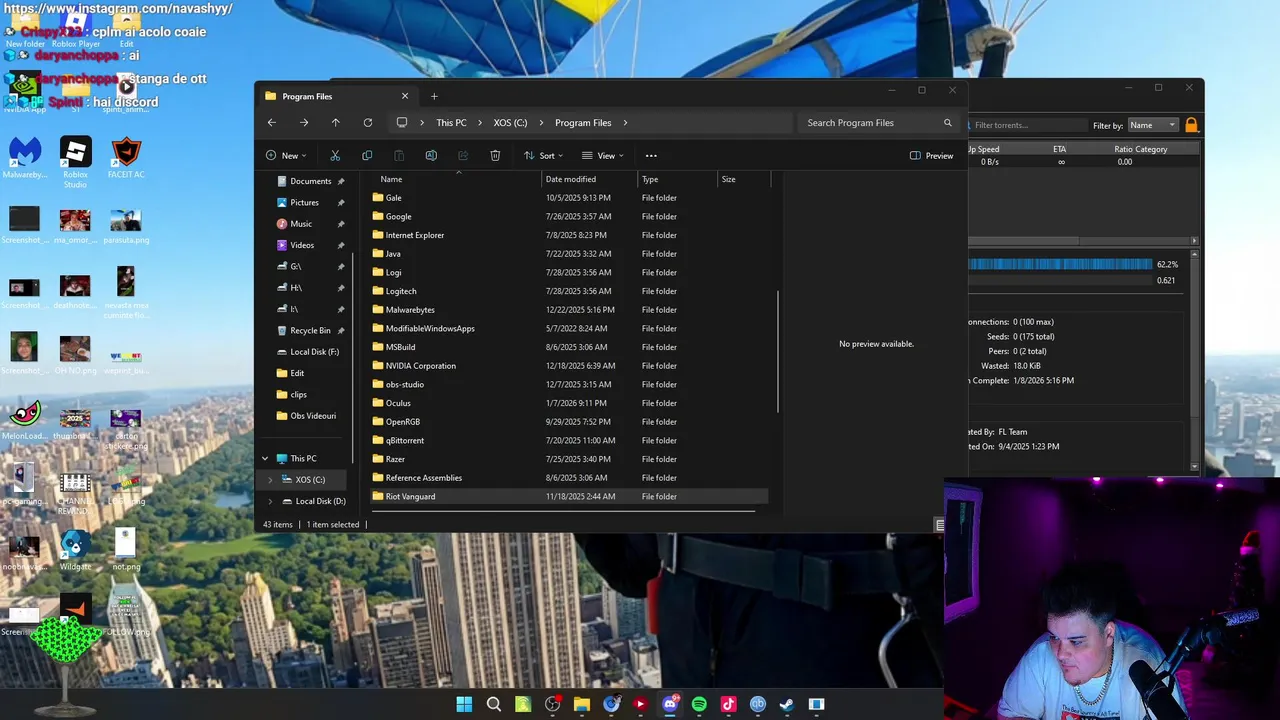Click the Cut scissors icon
The width and height of the screenshot is (1280, 720).
[335, 155]
